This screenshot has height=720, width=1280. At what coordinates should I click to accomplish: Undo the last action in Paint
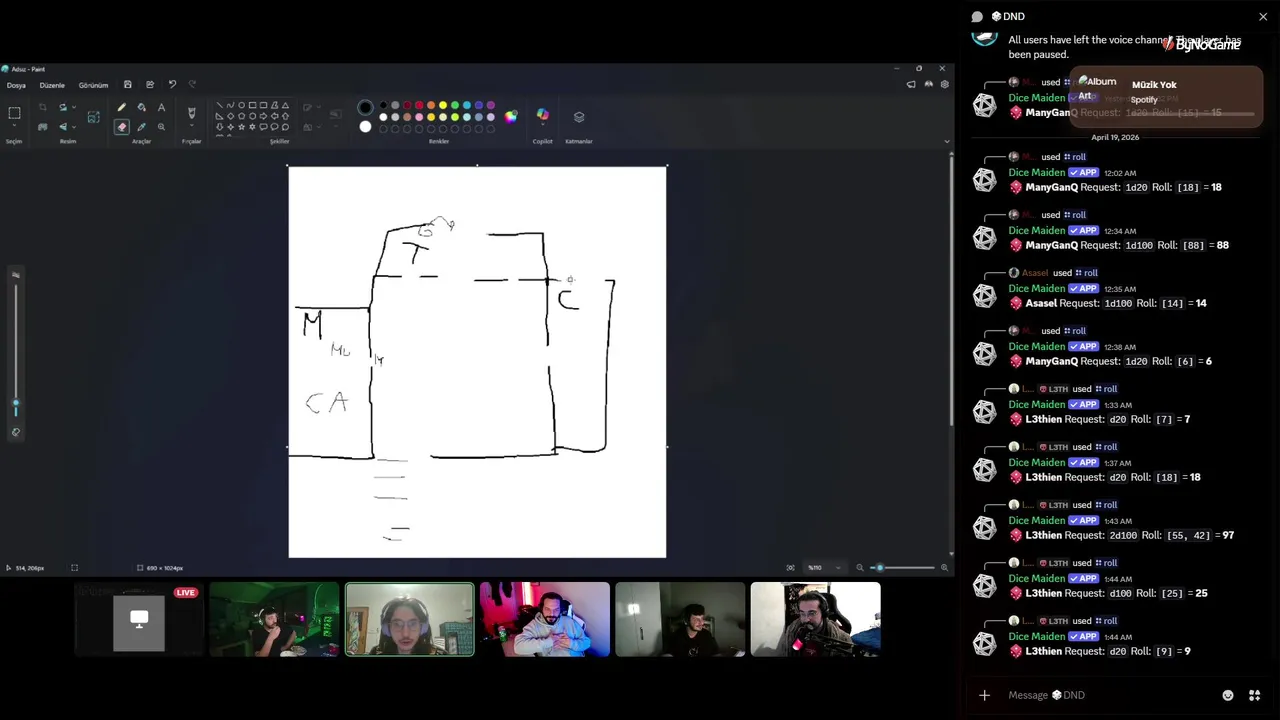pyautogui.click(x=172, y=84)
